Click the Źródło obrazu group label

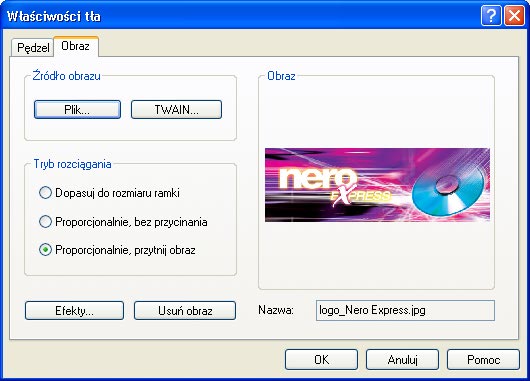pos(67,76)
